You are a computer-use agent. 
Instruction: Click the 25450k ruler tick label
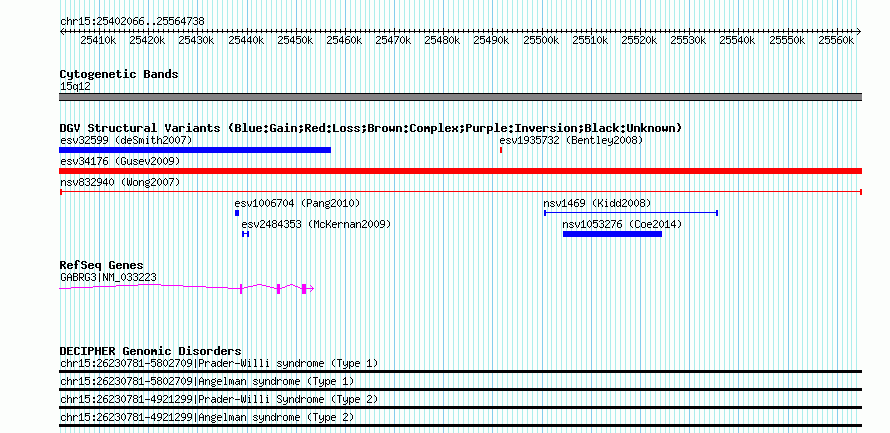296,40
